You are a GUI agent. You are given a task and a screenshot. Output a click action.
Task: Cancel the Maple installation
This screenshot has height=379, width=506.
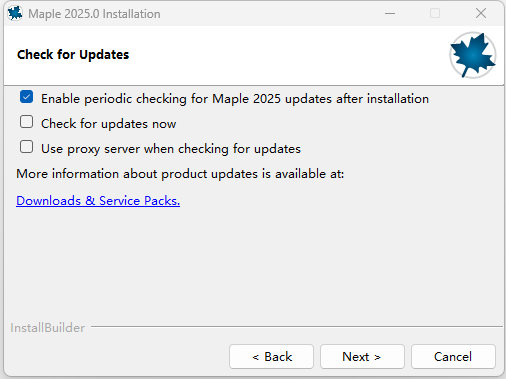(453, 357)
